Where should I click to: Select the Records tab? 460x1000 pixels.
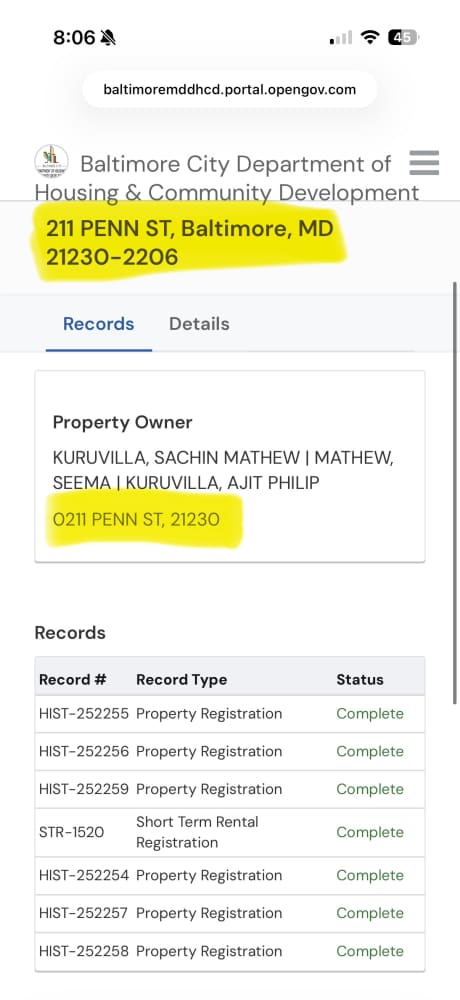pyautogui.click(x=98, y=324)
